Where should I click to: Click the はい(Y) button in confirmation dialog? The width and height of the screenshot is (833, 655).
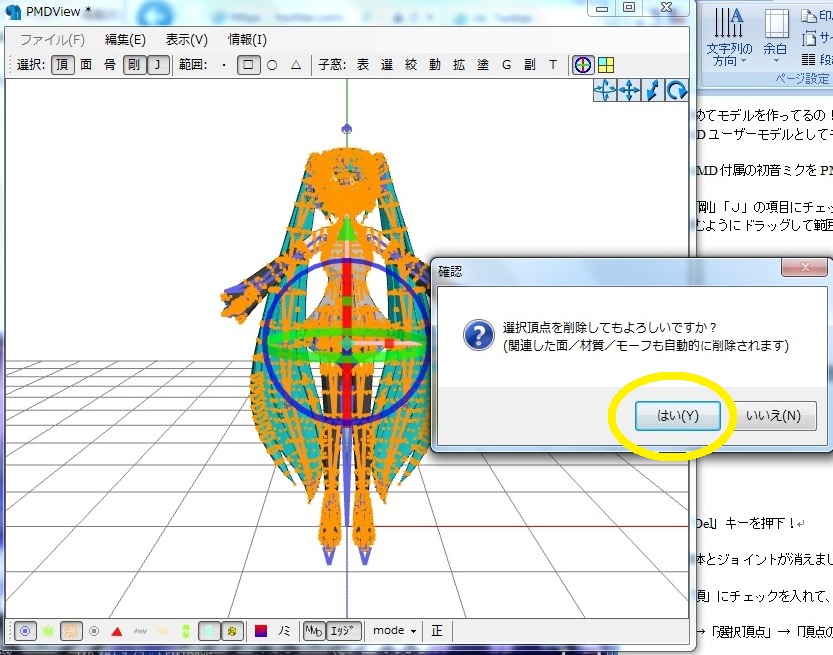(x=677, y=415)
